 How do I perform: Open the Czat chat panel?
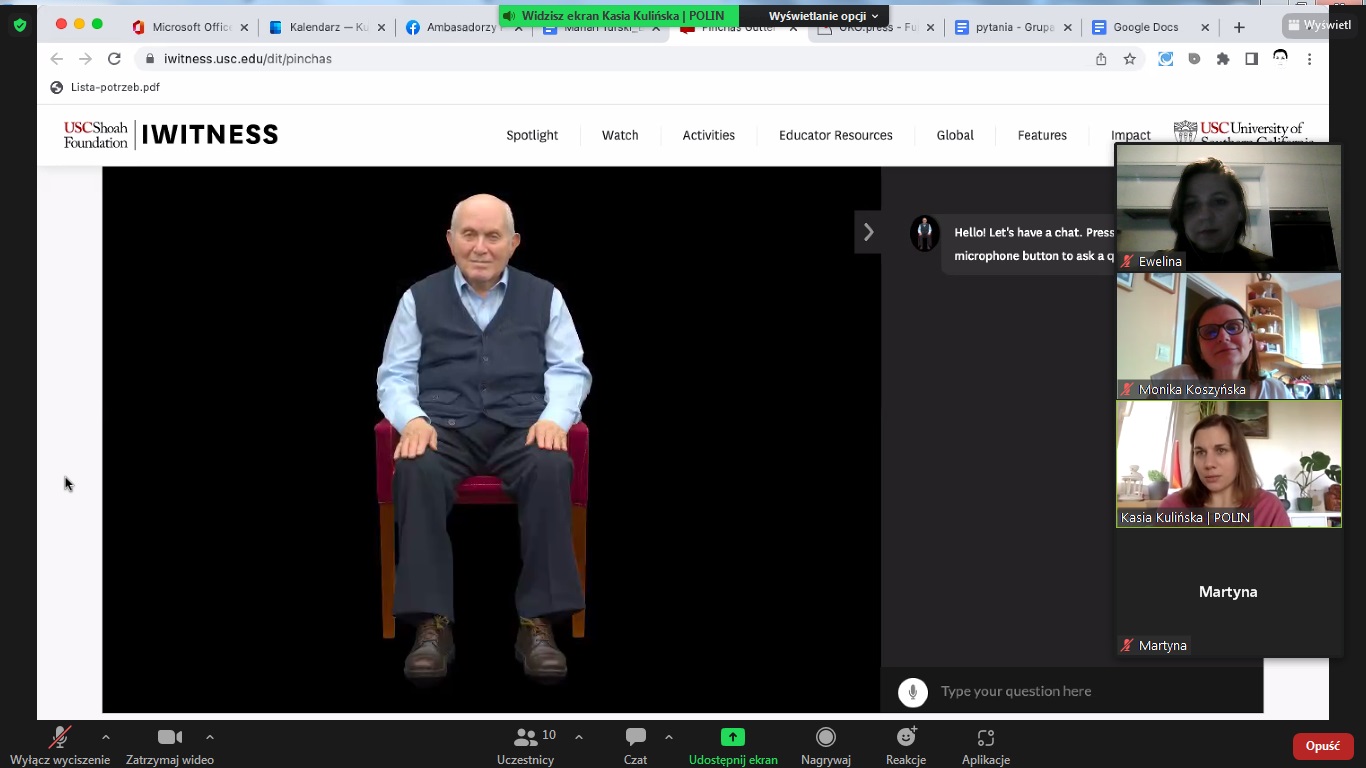(635, 746)
